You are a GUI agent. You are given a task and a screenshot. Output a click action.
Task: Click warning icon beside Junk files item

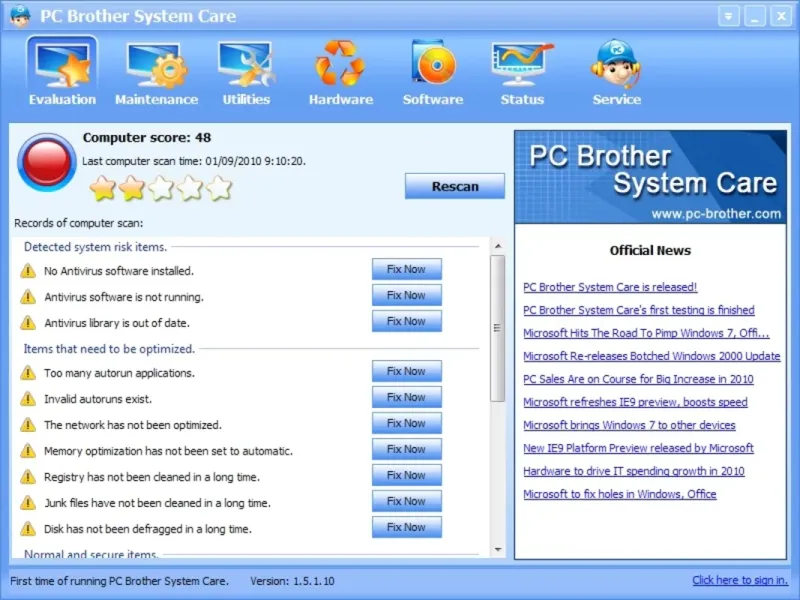point(28,503)
